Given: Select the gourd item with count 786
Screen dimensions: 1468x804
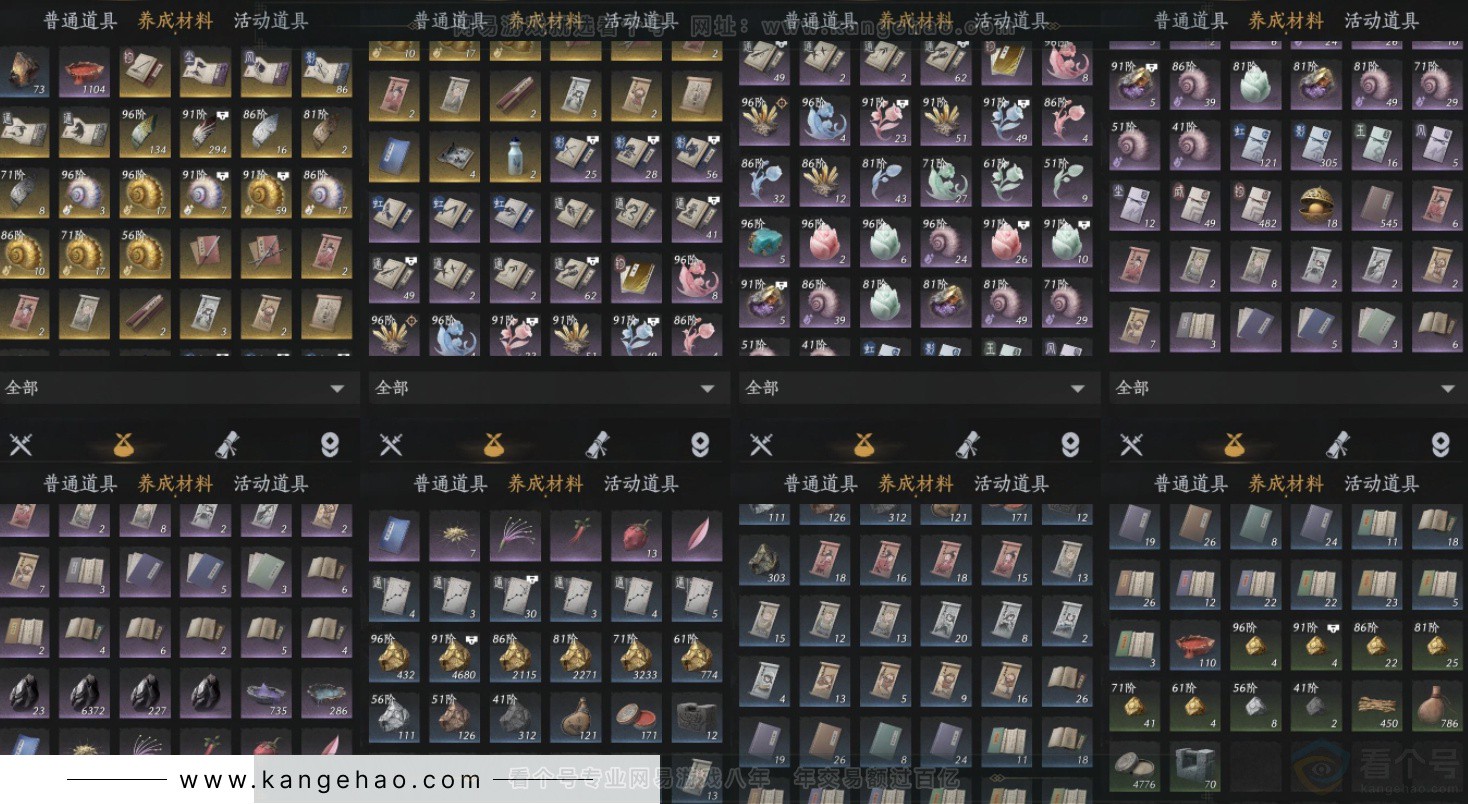Looking at the screenshot, I should [1437, 704].
